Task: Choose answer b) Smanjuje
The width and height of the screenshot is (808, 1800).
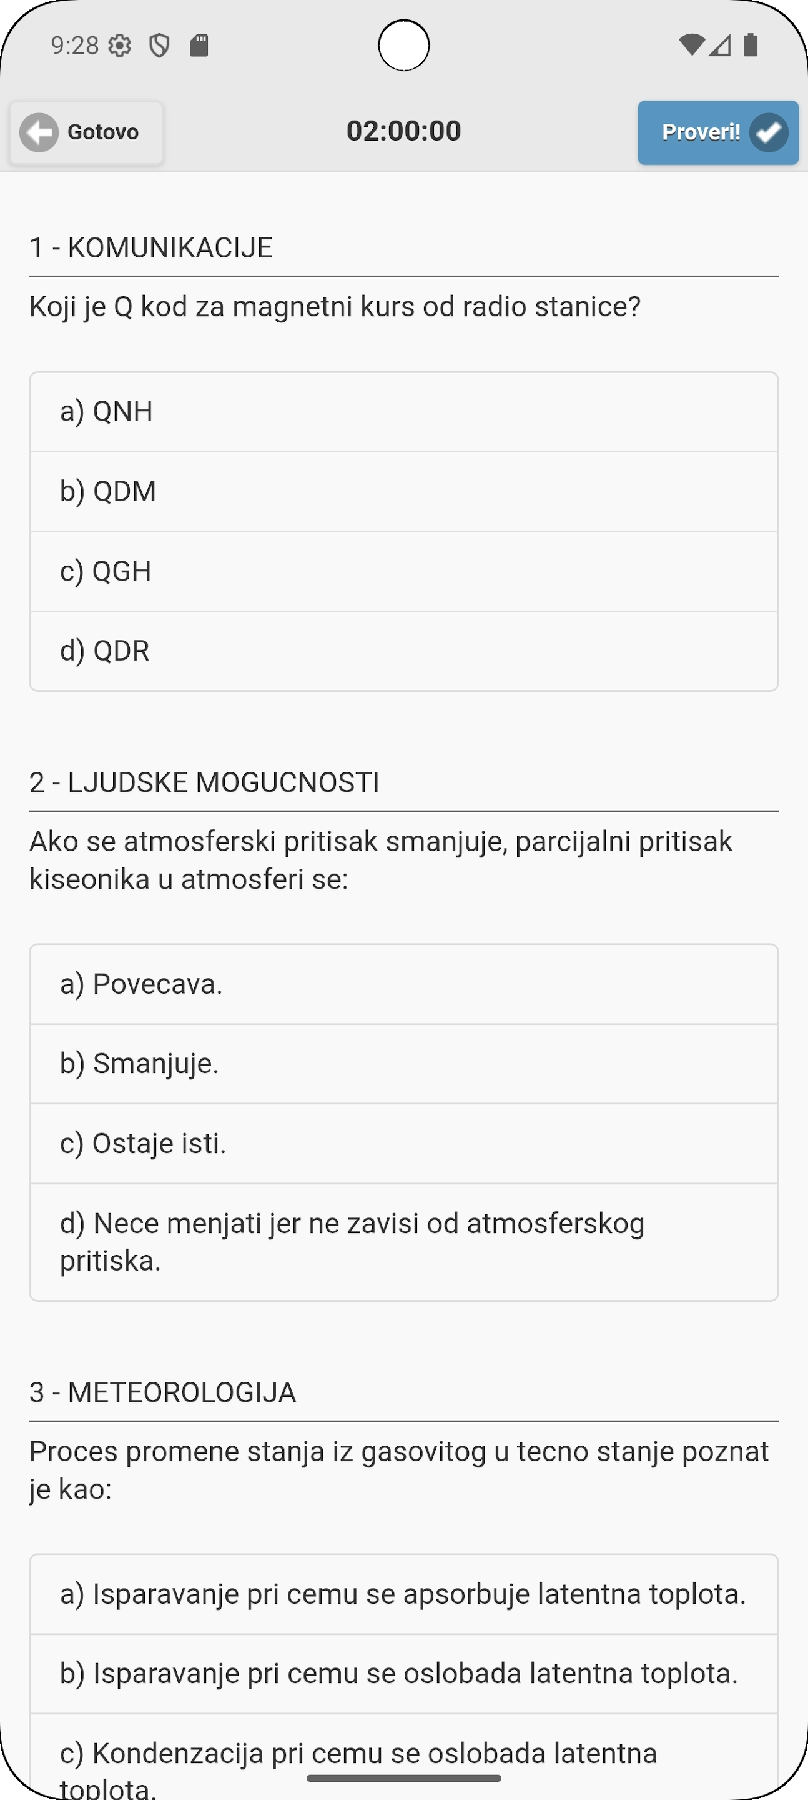Action: 404,1064
